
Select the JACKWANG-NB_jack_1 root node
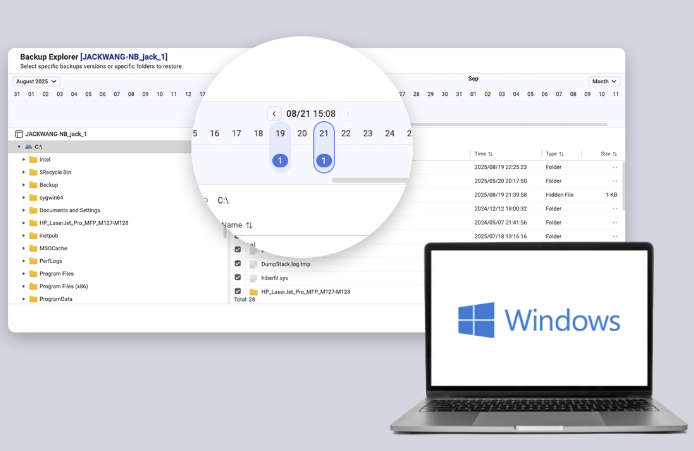pyautogui.click(x=56, y=134)
